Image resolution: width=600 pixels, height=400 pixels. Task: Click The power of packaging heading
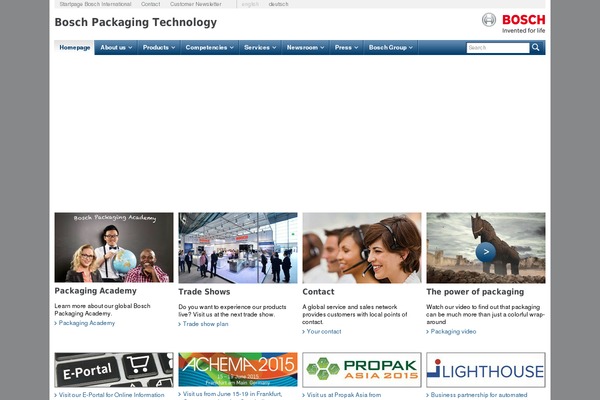[475, 292]
